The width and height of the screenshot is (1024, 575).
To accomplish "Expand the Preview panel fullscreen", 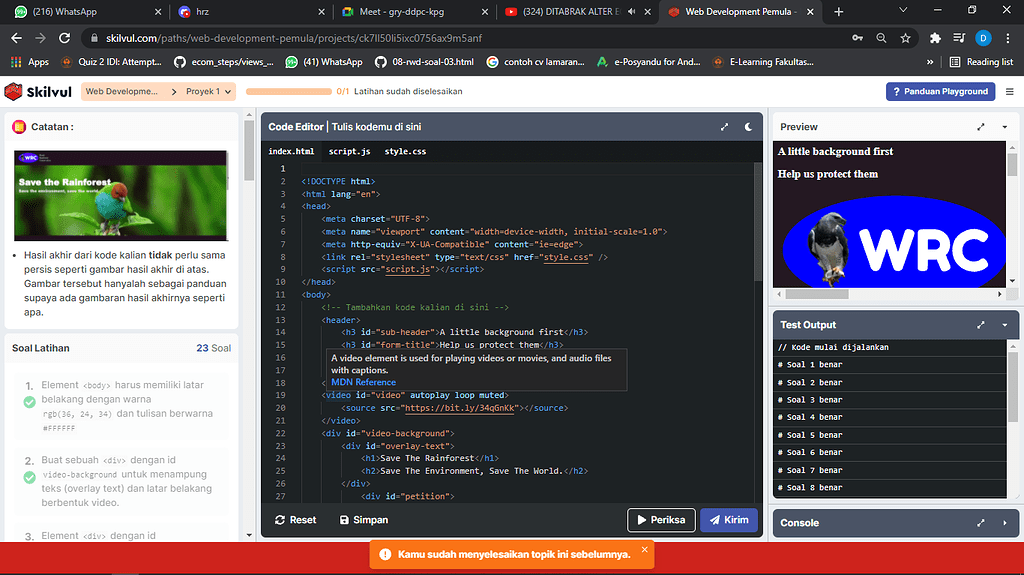I will pyautogui.click(x=980, y=127).
